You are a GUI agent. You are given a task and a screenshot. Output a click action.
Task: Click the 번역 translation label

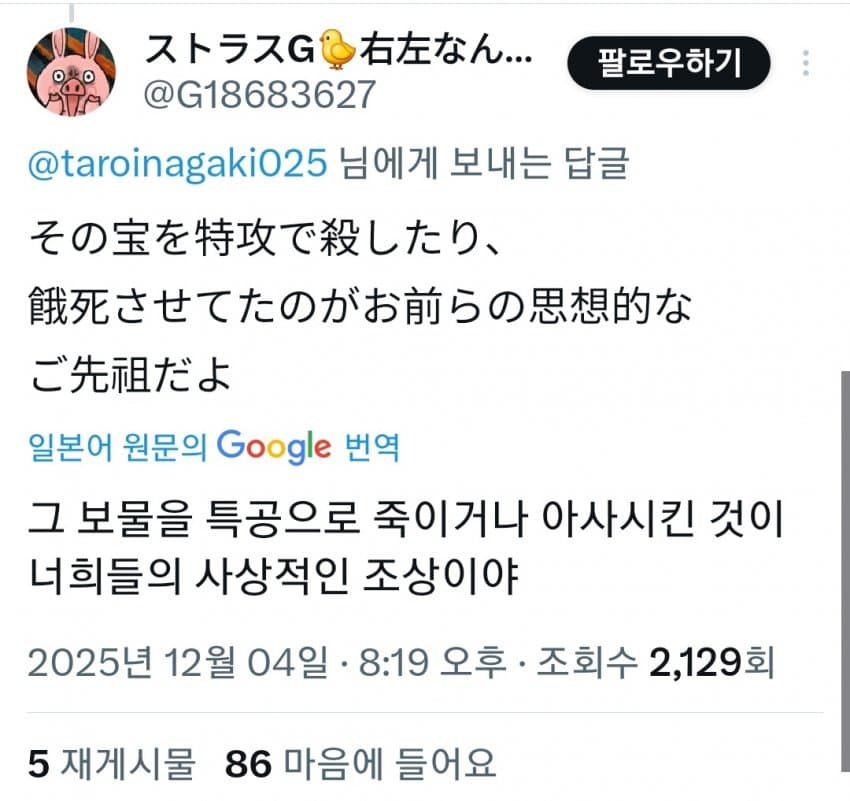[372, 447]
